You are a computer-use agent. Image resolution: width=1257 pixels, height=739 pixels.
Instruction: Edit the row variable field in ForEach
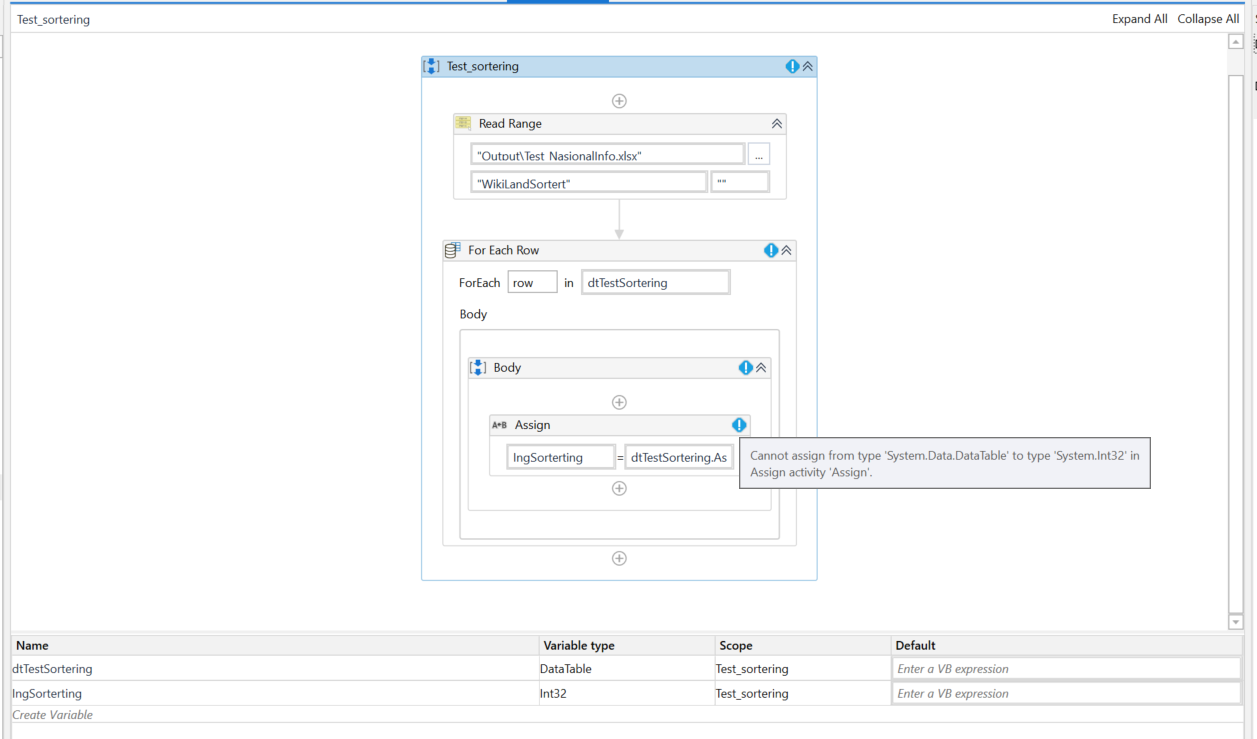click(x=532, y=282)
